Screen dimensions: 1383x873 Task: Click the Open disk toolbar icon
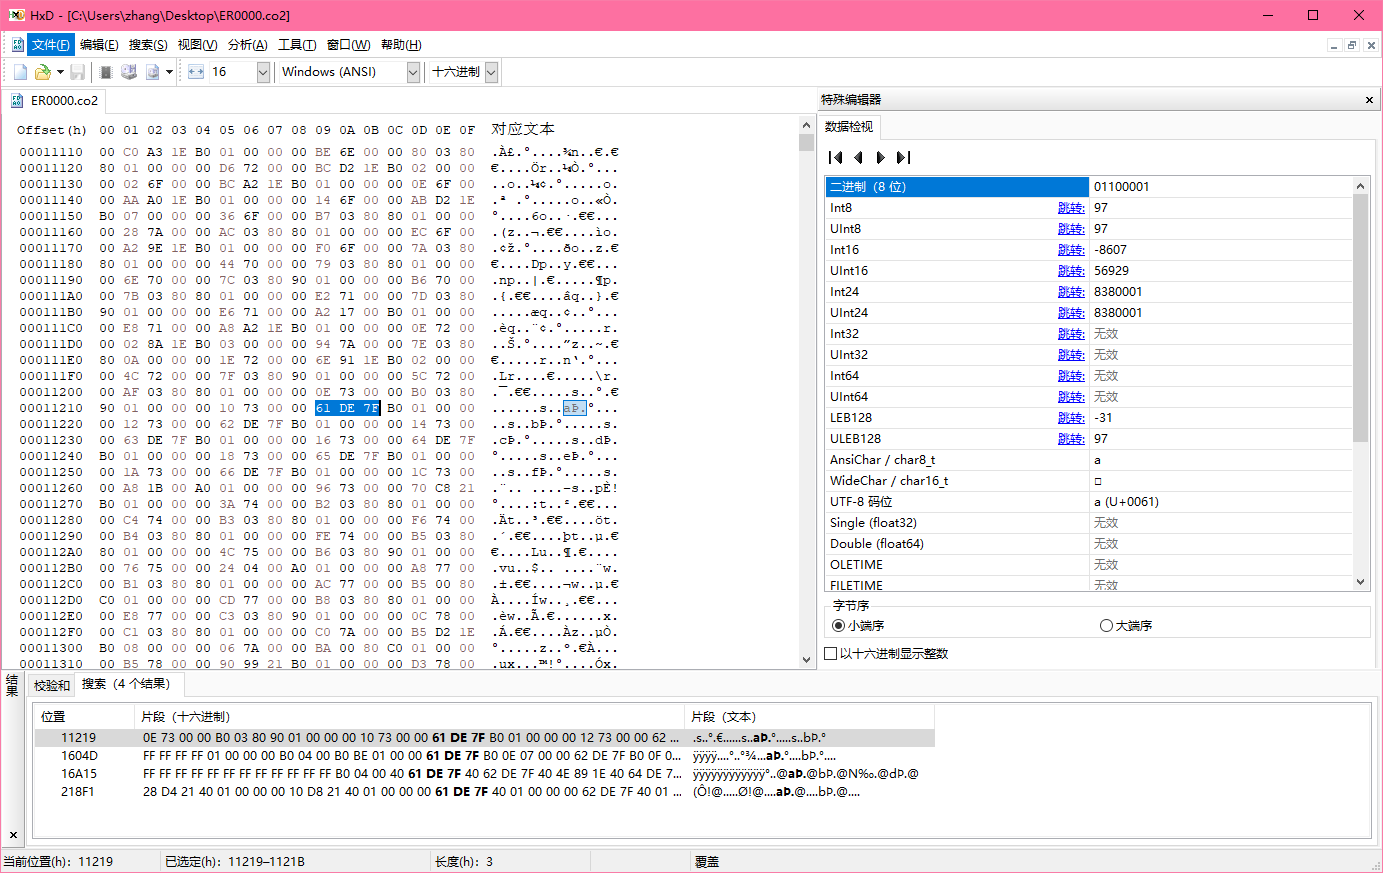(129, 72)
